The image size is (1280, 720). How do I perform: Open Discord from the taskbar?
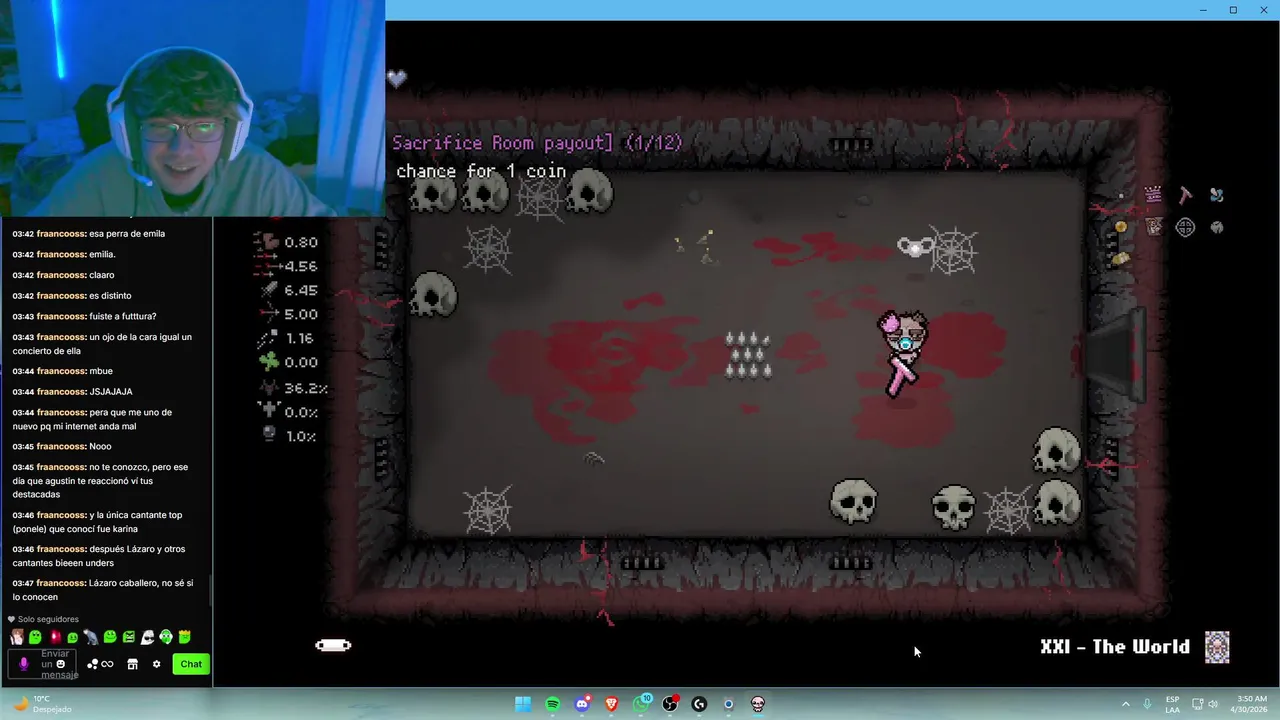(582, 704)
